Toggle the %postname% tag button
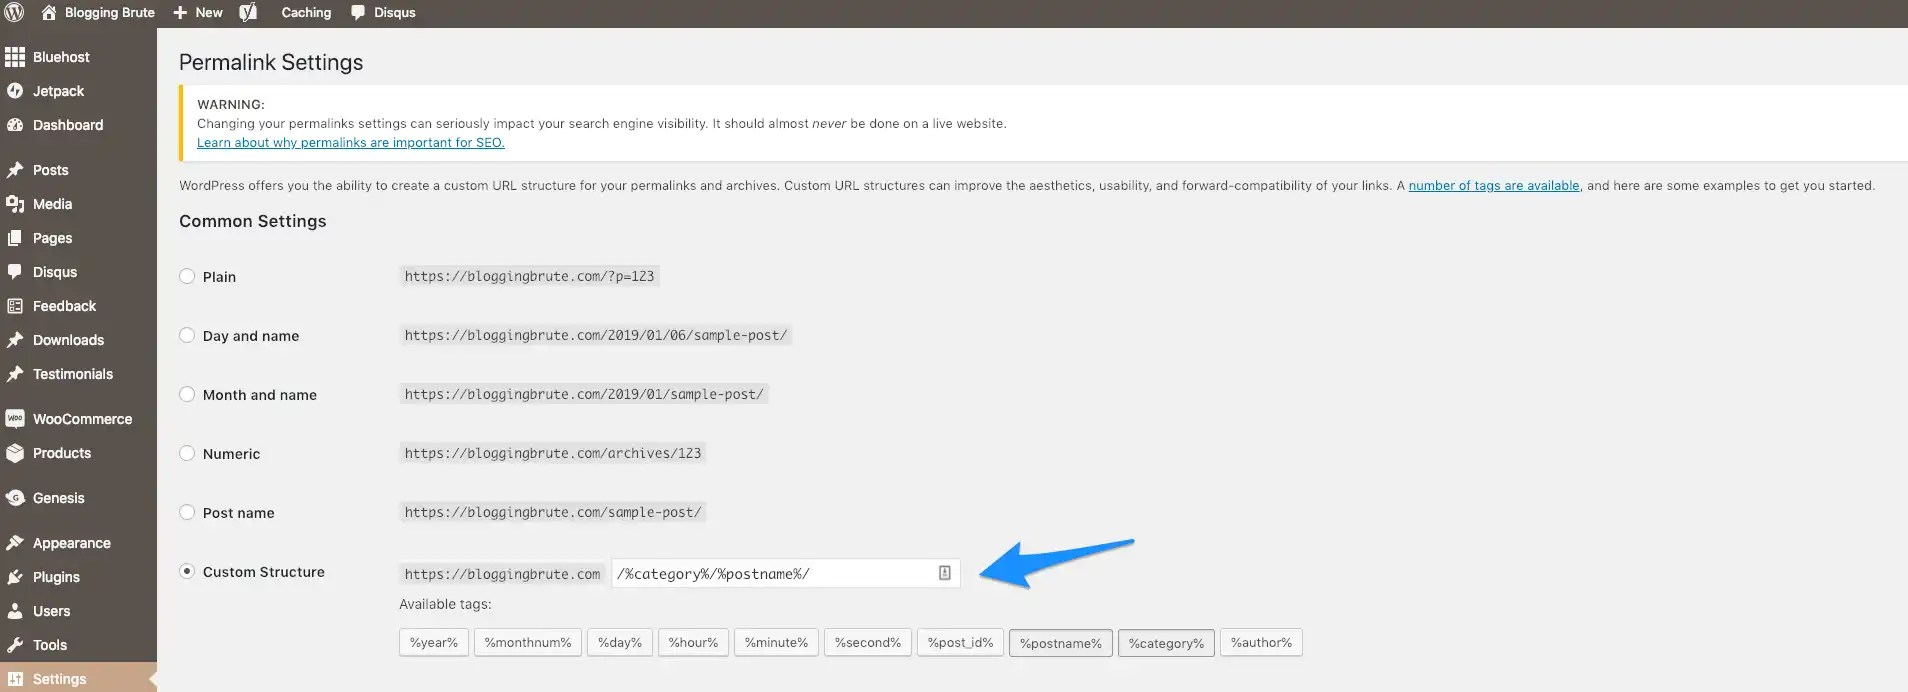The image size is (1908, 692). [1061, 643]
